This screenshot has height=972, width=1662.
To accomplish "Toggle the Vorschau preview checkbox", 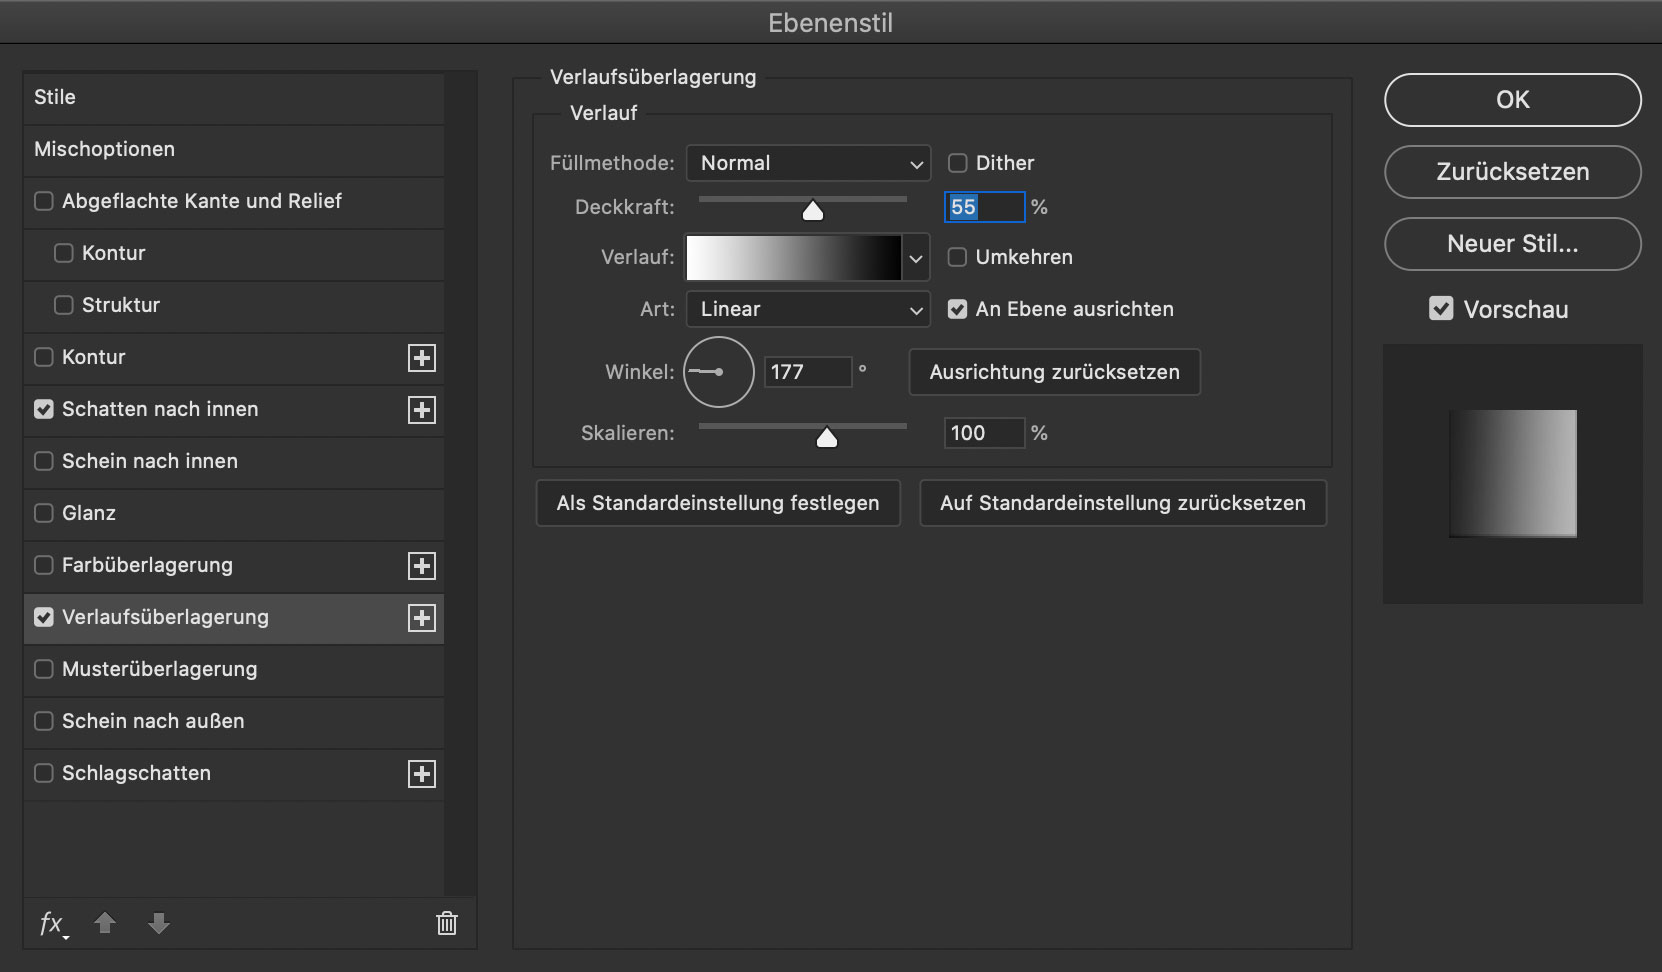I will click(x=1441, y=309).
